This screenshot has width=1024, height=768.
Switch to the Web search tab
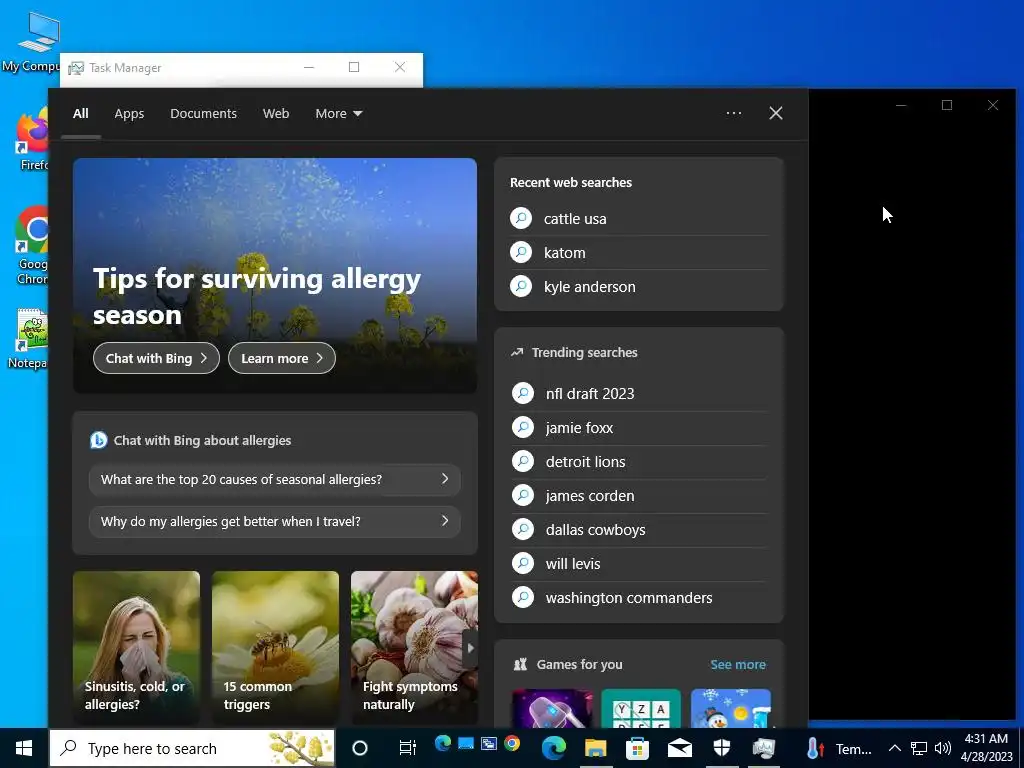(x=276, y=114)
